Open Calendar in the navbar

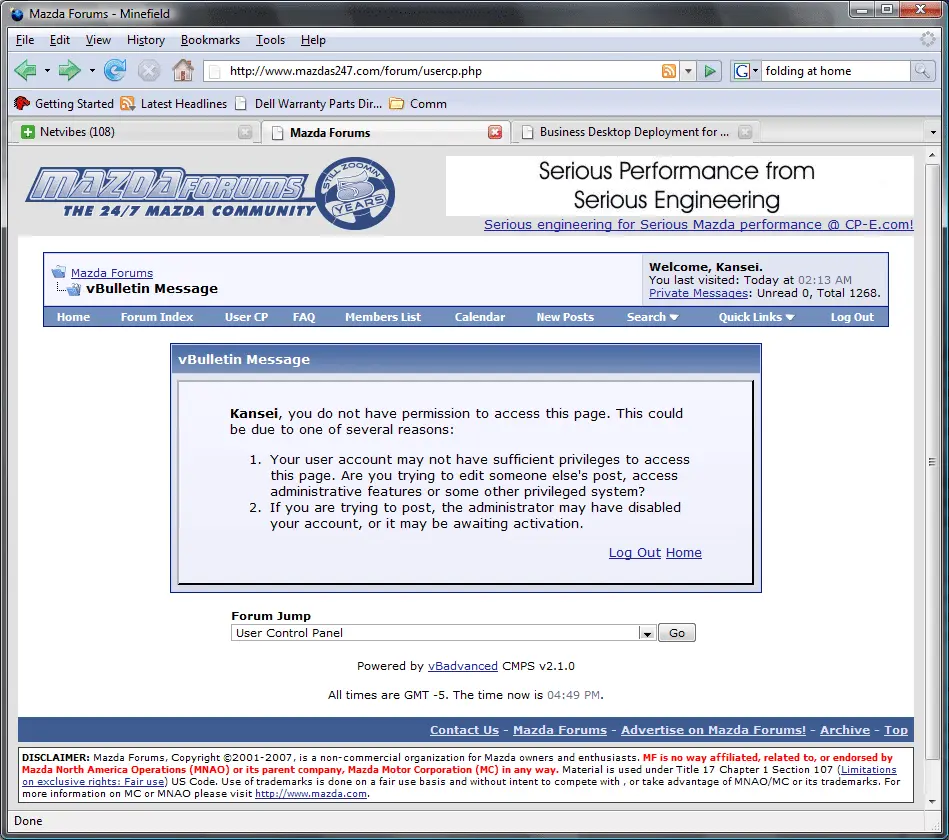tap(480, 317)
